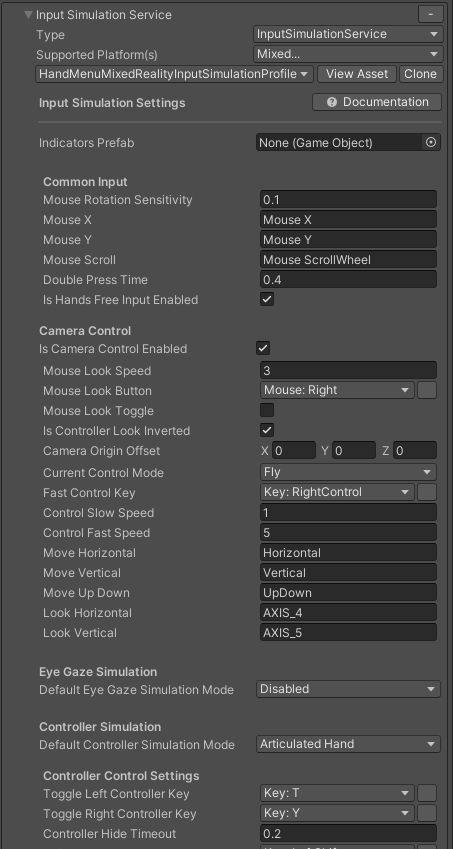Click the square next to Toggle Left Controller Key
The width and height of the screenshot is (453, 849).
click(x=427, y=793)
